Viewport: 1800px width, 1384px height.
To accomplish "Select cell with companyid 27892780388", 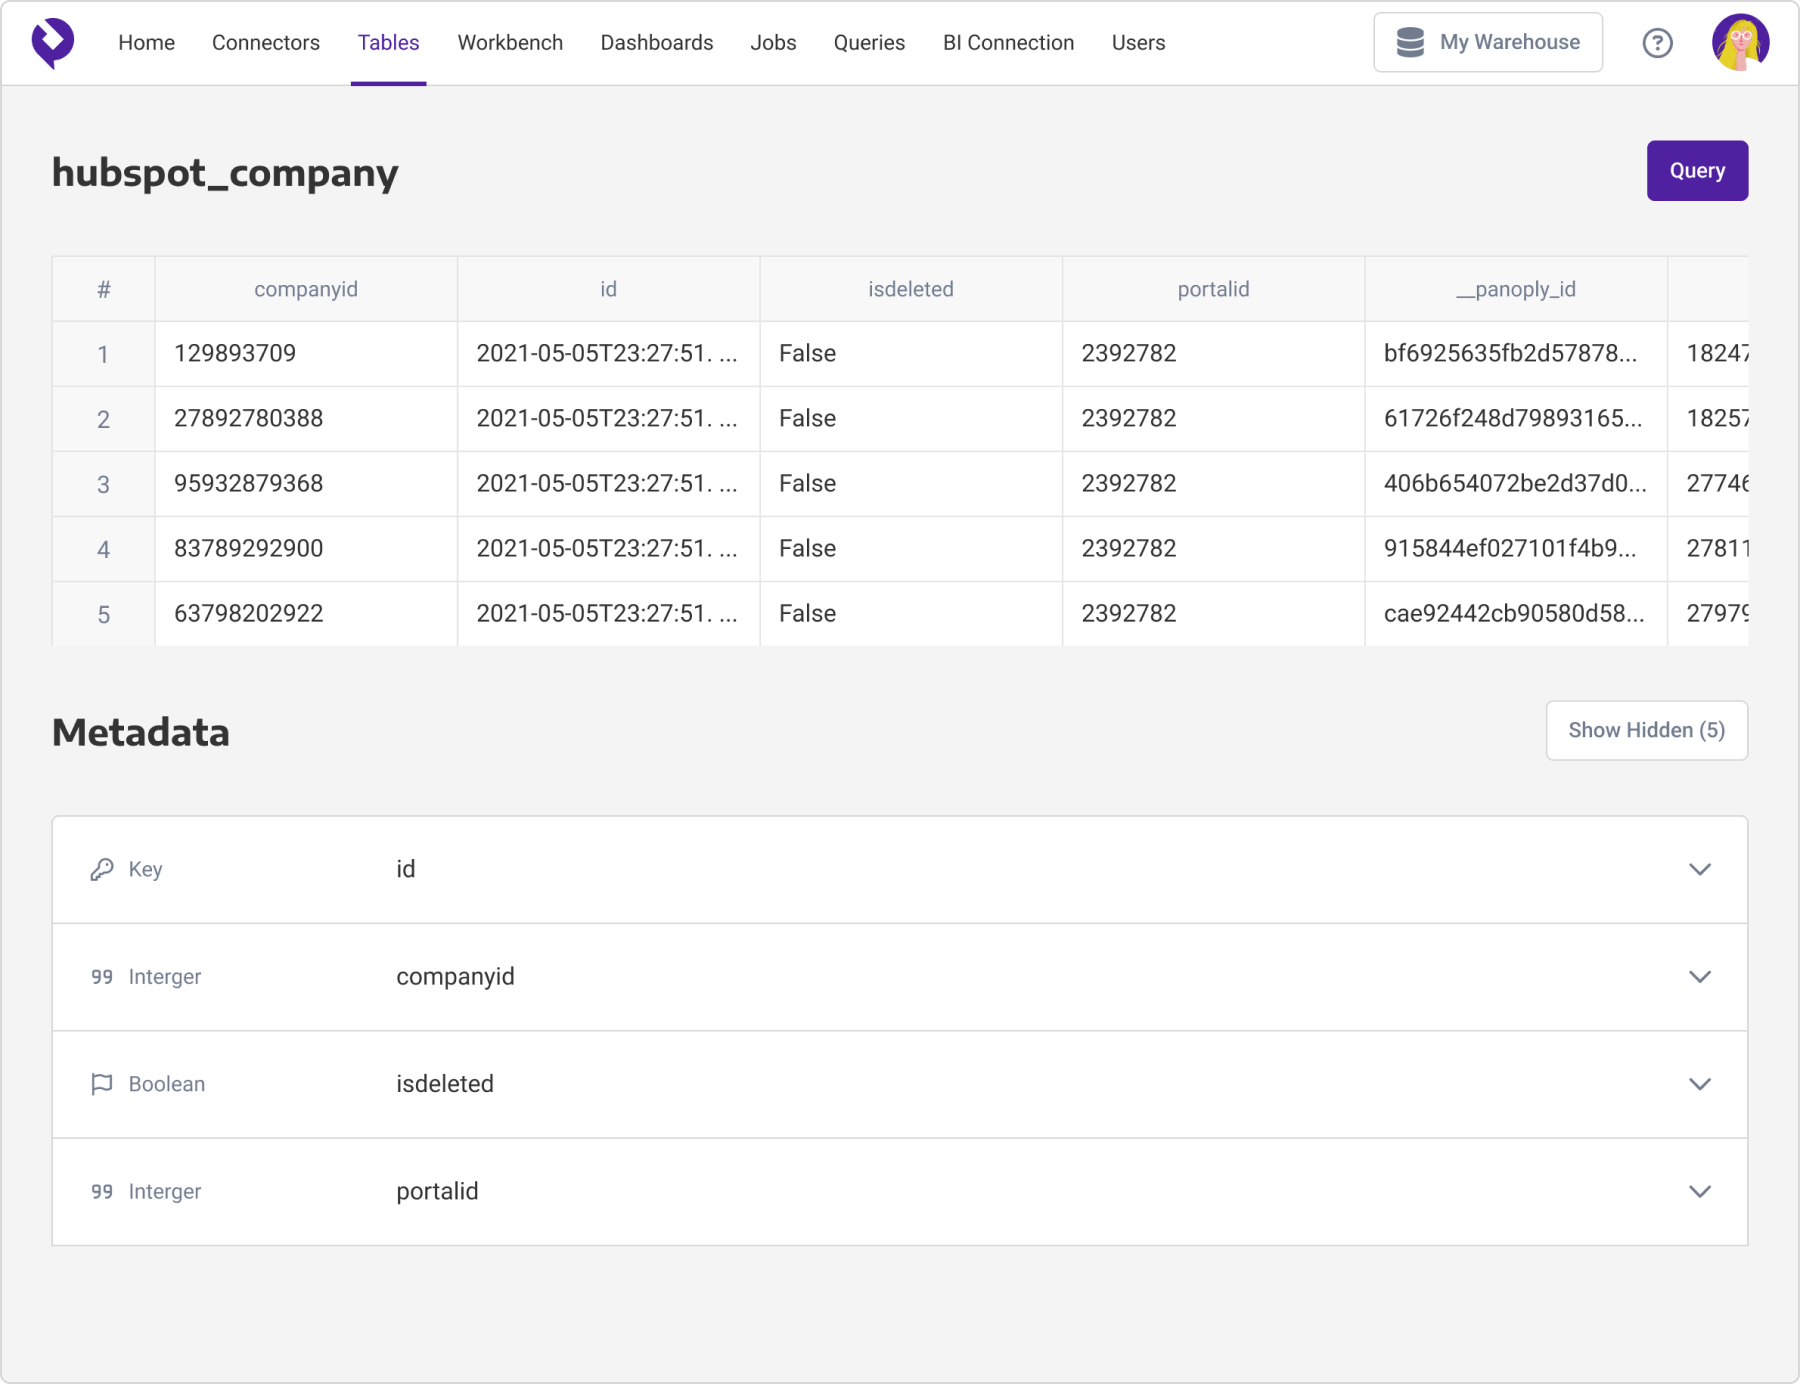I will click(x=306, y=419).
